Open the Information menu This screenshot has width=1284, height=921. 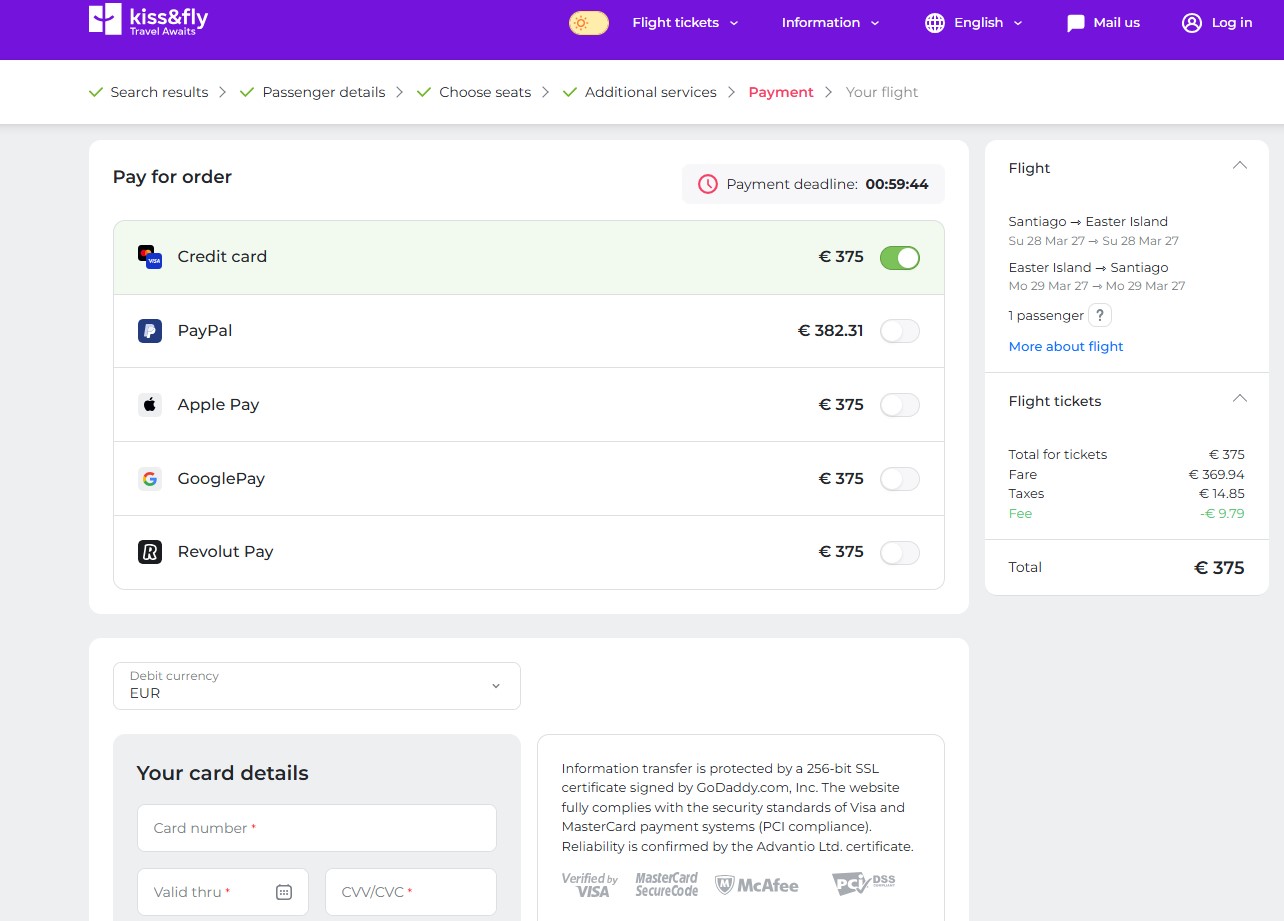point(830,23)
